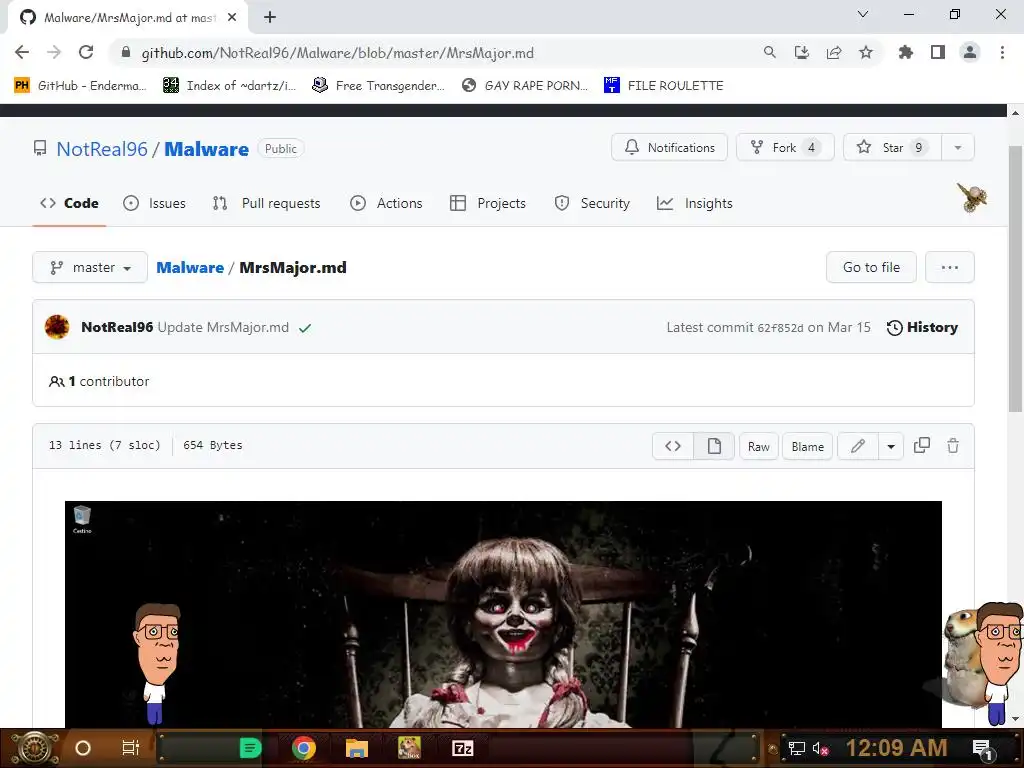
Task: Open the file options ellipsis menu
Action: 950,267
